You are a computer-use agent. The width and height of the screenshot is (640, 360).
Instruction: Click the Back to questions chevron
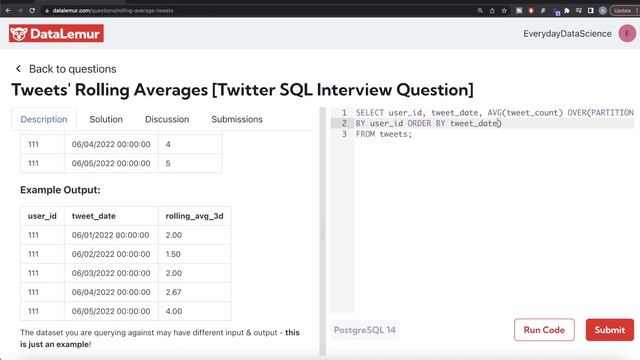(x=18, y=69)
